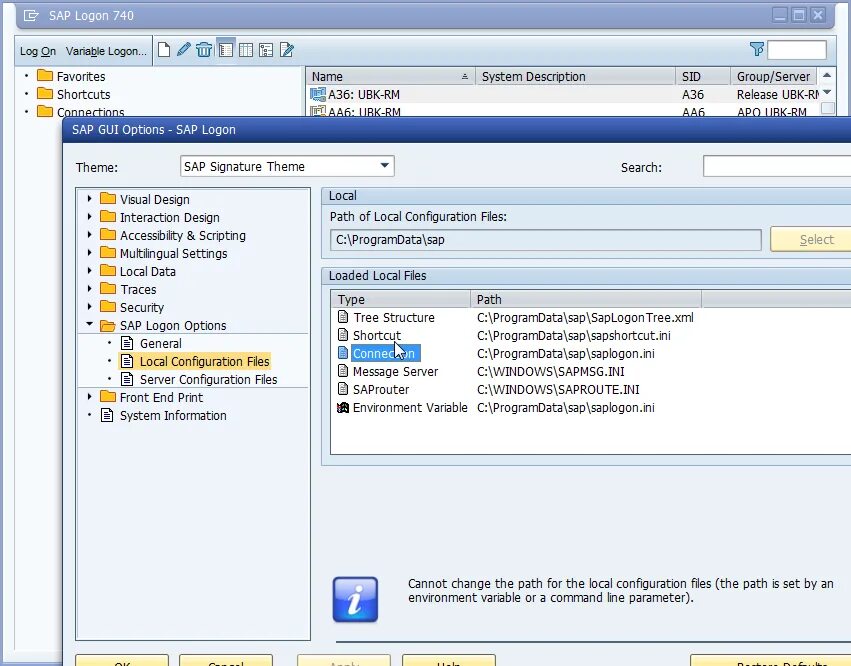Expand the Multilingual Settings node
851x666 pixels.
click(90, 252)
